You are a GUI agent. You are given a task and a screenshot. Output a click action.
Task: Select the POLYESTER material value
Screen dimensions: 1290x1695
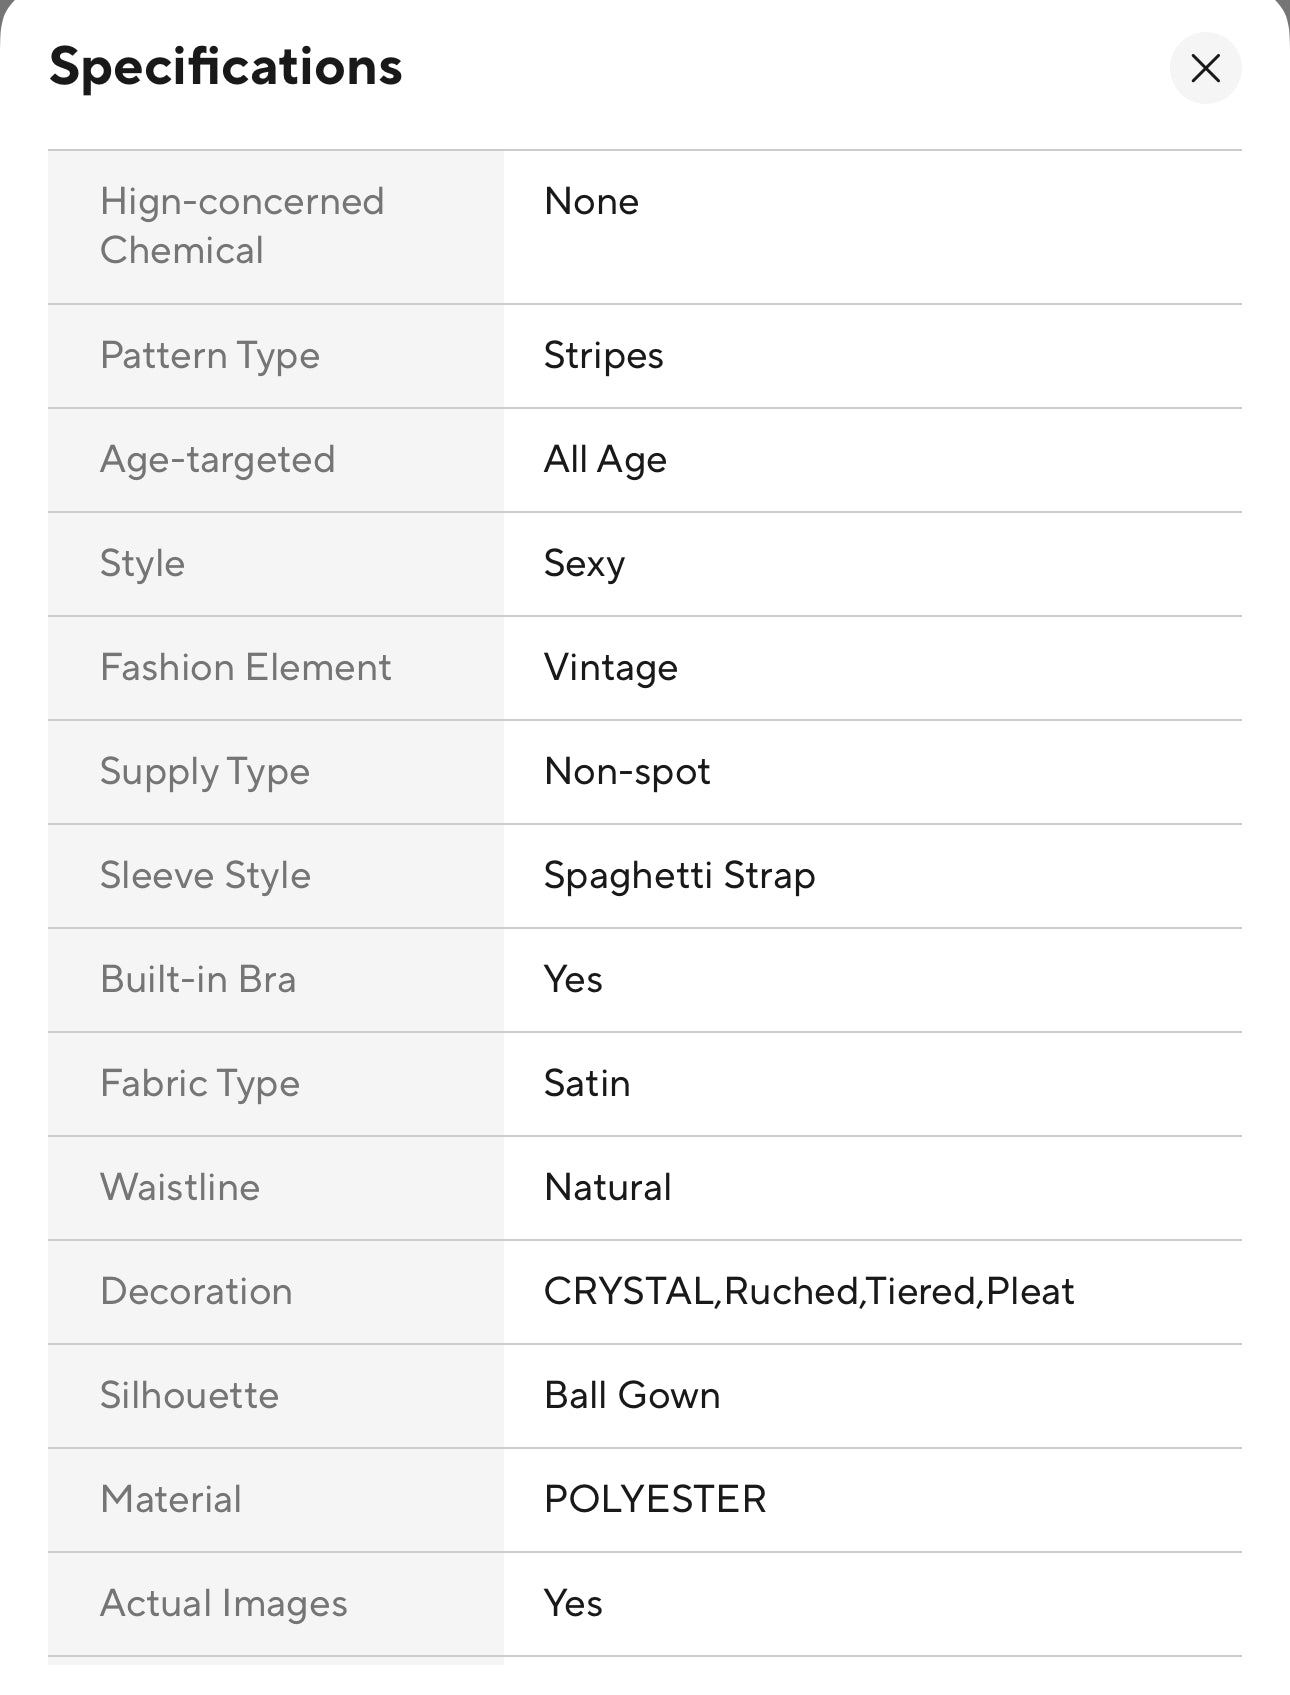(655, 1500)
